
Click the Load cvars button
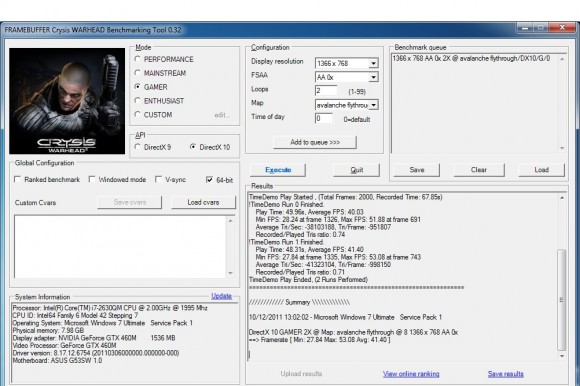pos(203,202)
